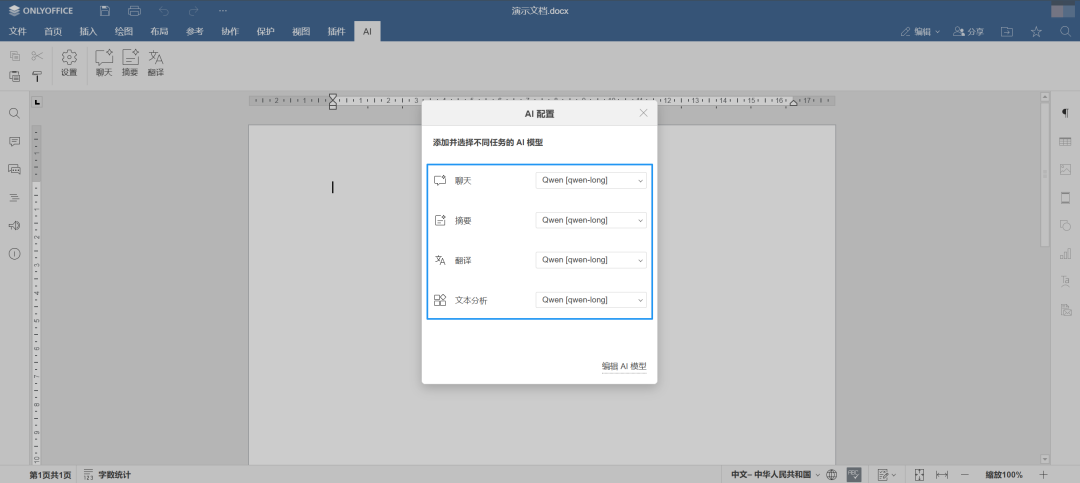This screenshot has width=1080, height=483.
Task: Click the Copy style paintbrush icon
Action: [x=37, y=76]
